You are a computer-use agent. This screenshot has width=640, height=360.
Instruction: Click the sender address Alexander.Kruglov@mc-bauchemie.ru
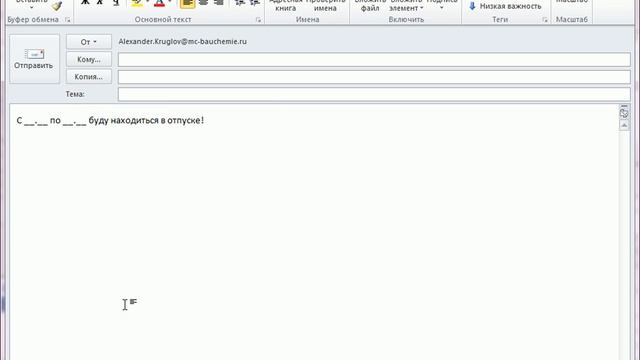(x=182, y=42)
